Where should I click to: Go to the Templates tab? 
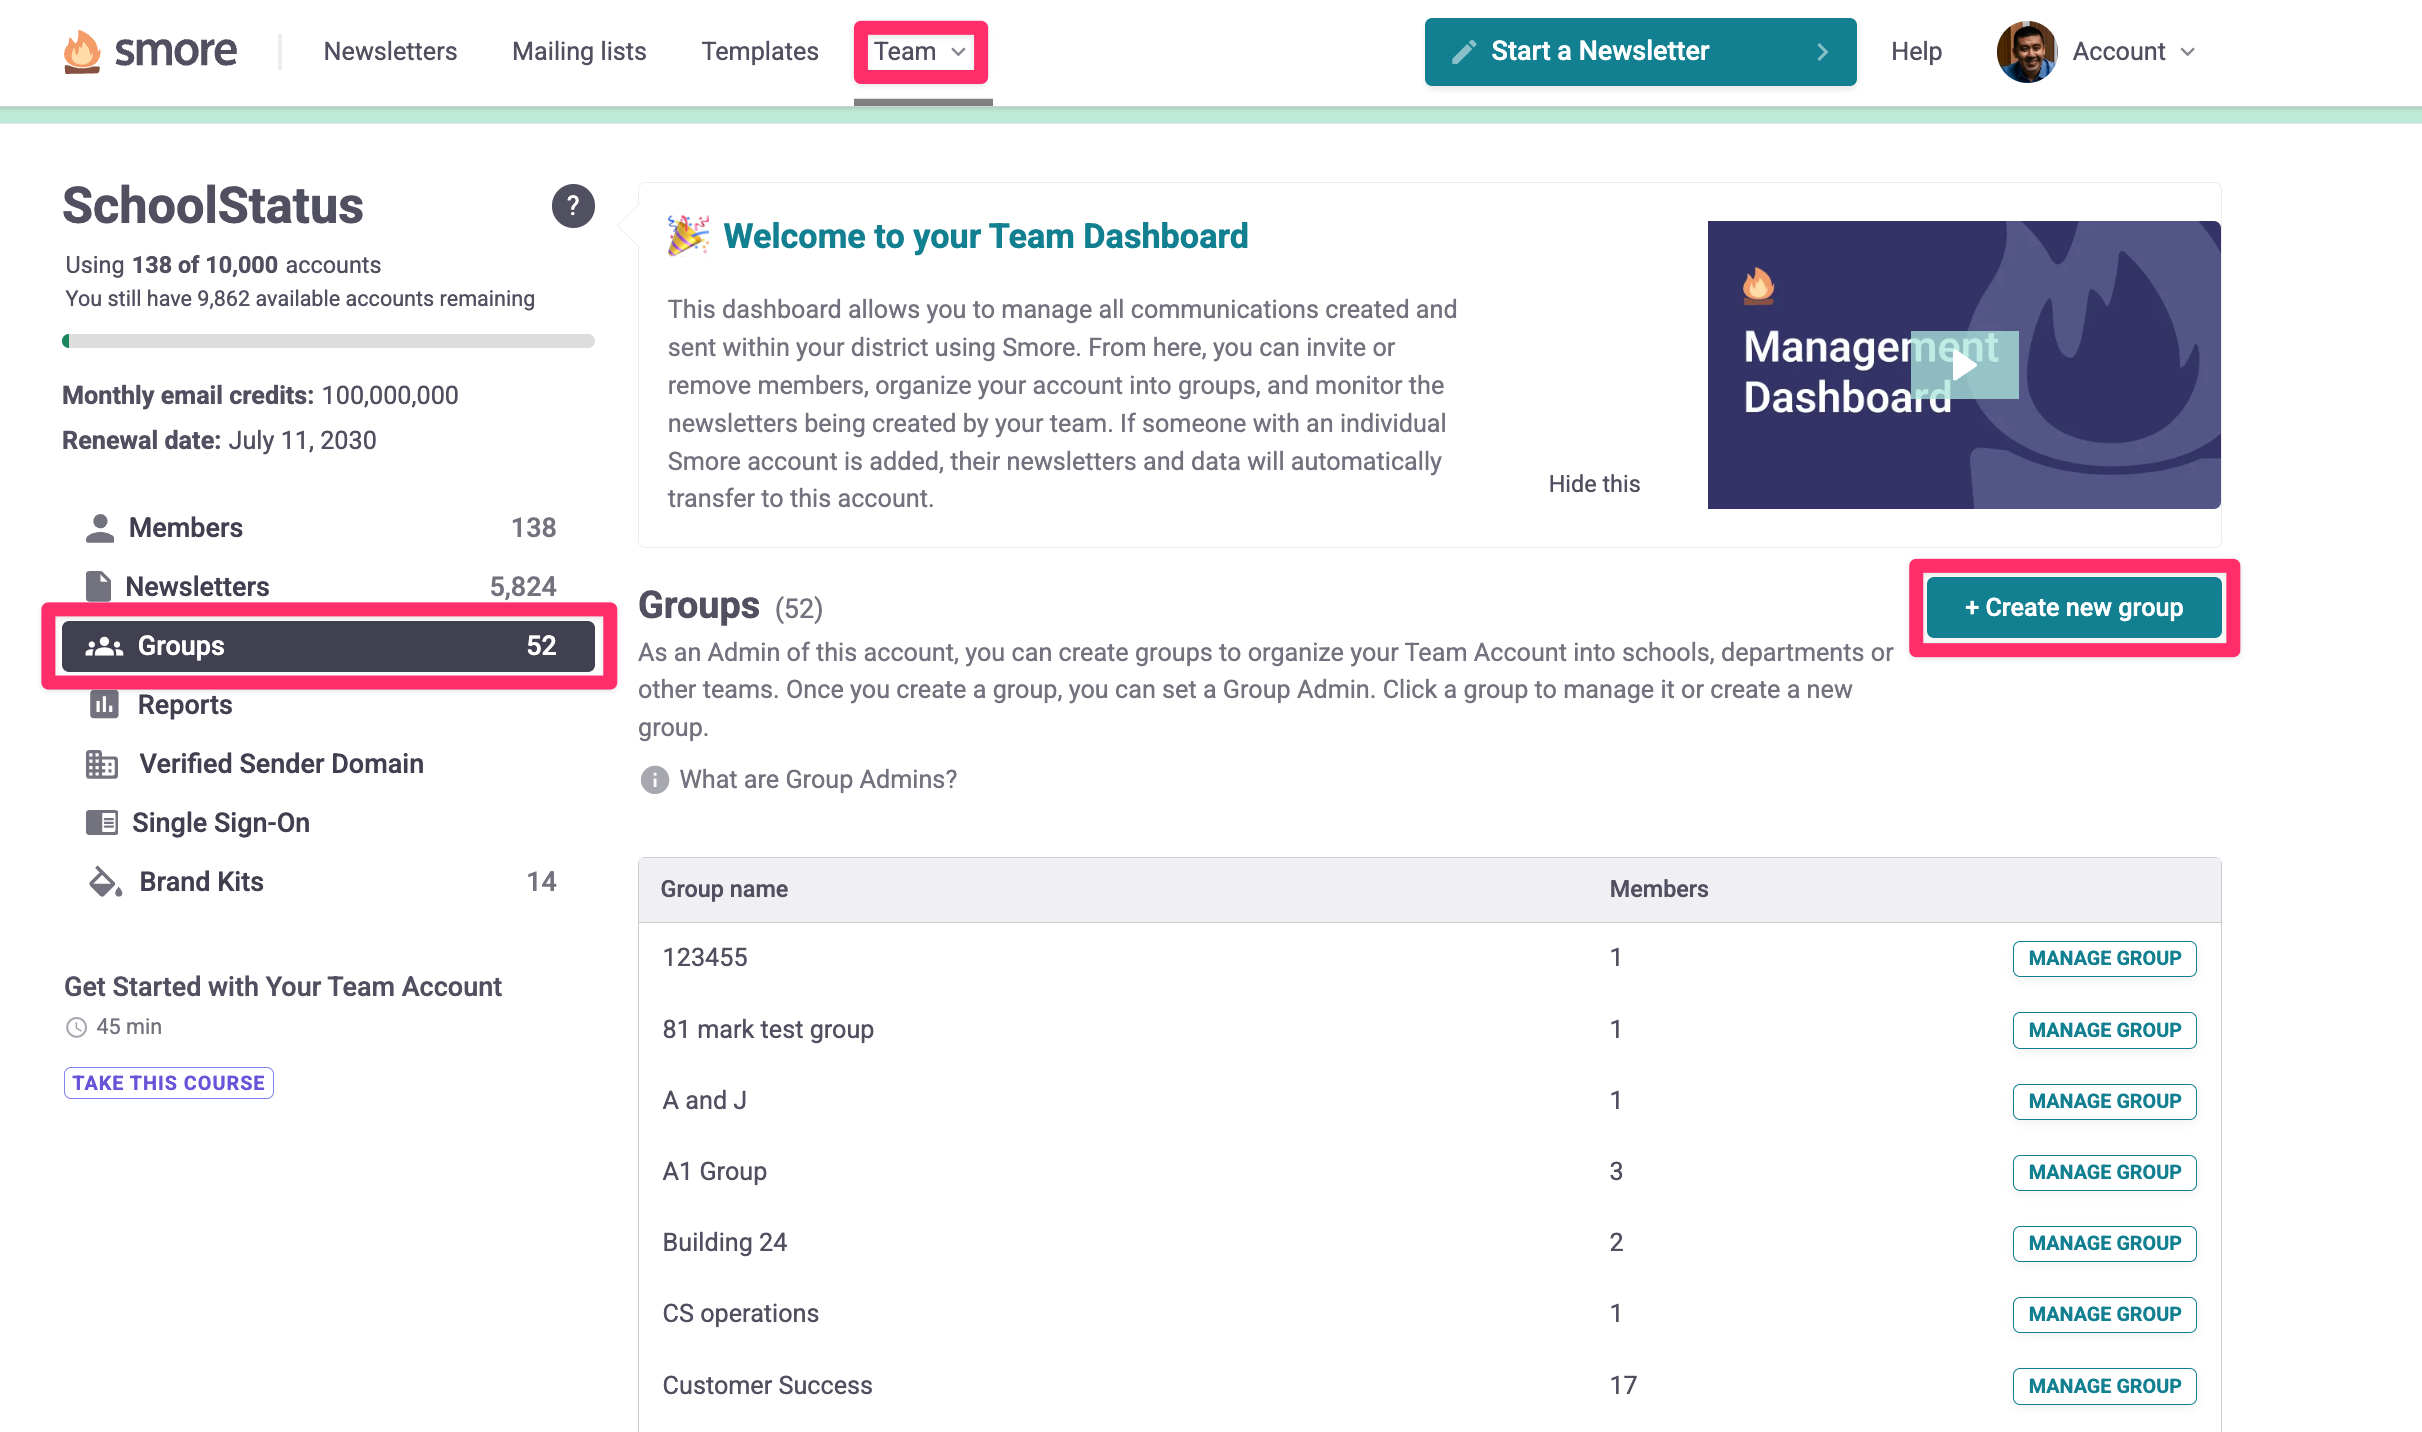click(759, 52)
